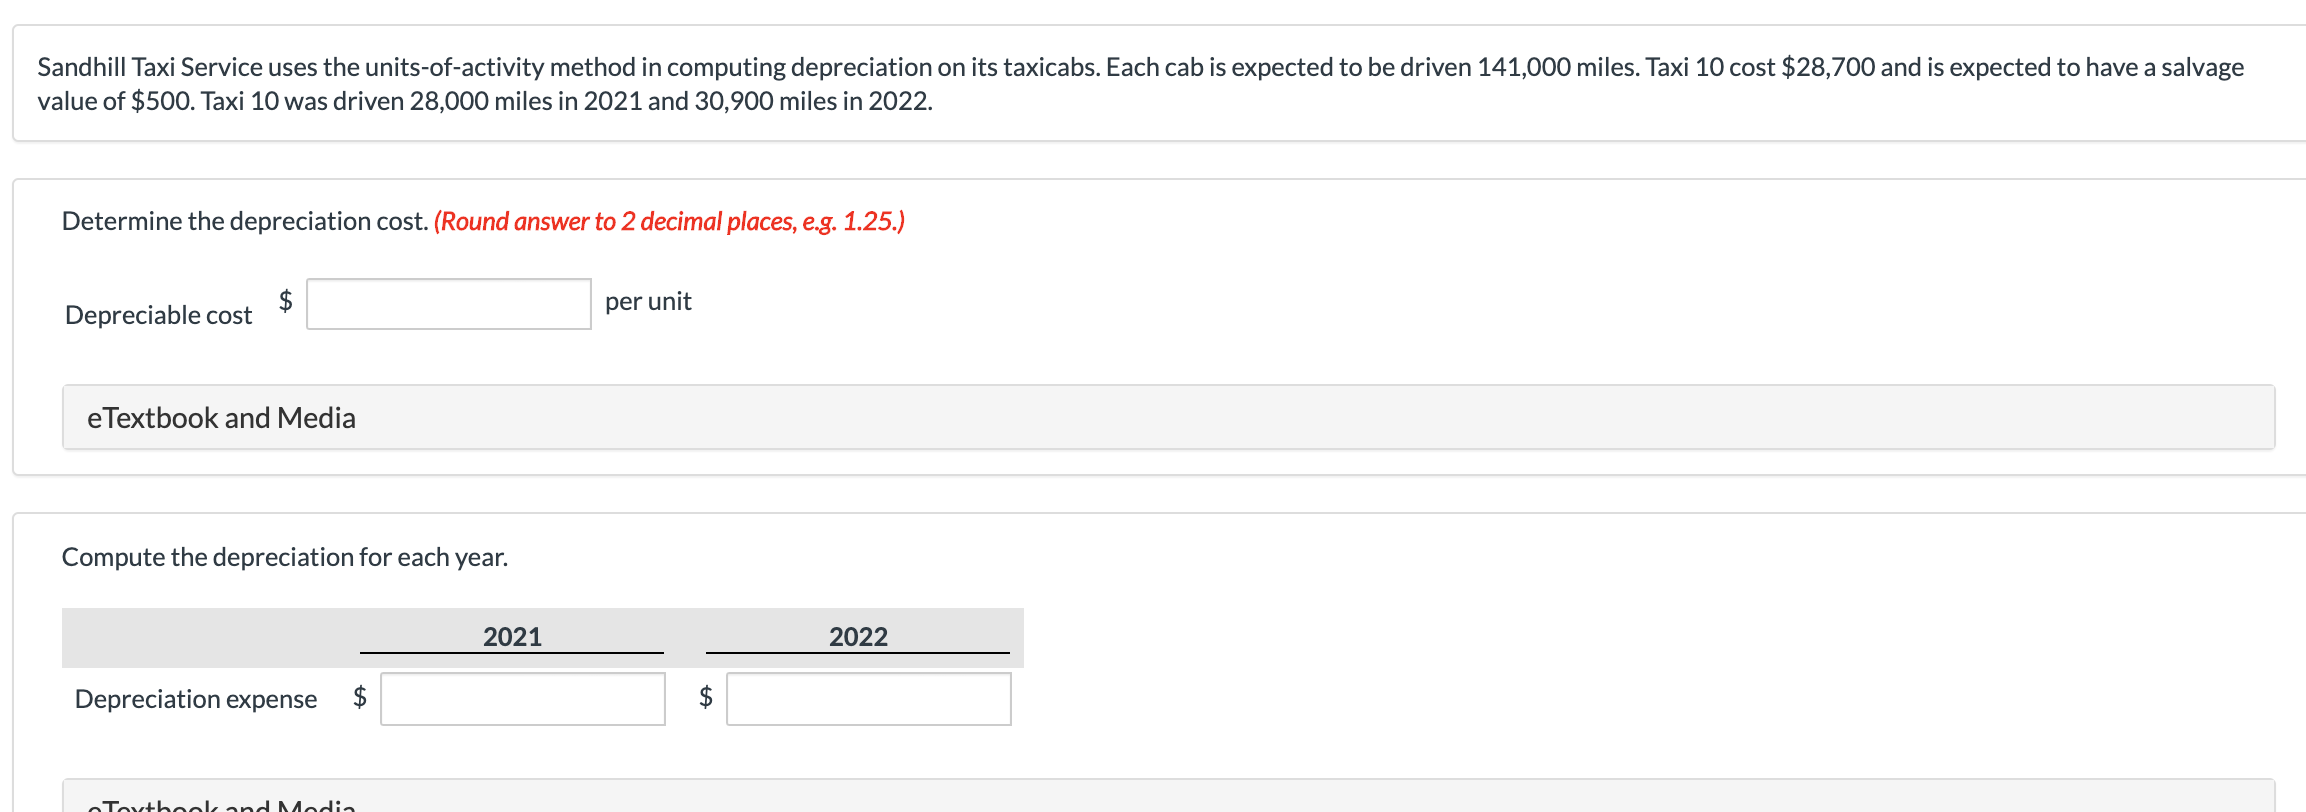Click the Depreciation expense row label
Image resolution: width=2306 pixels, height=812 pixels.
click(195, 699)
